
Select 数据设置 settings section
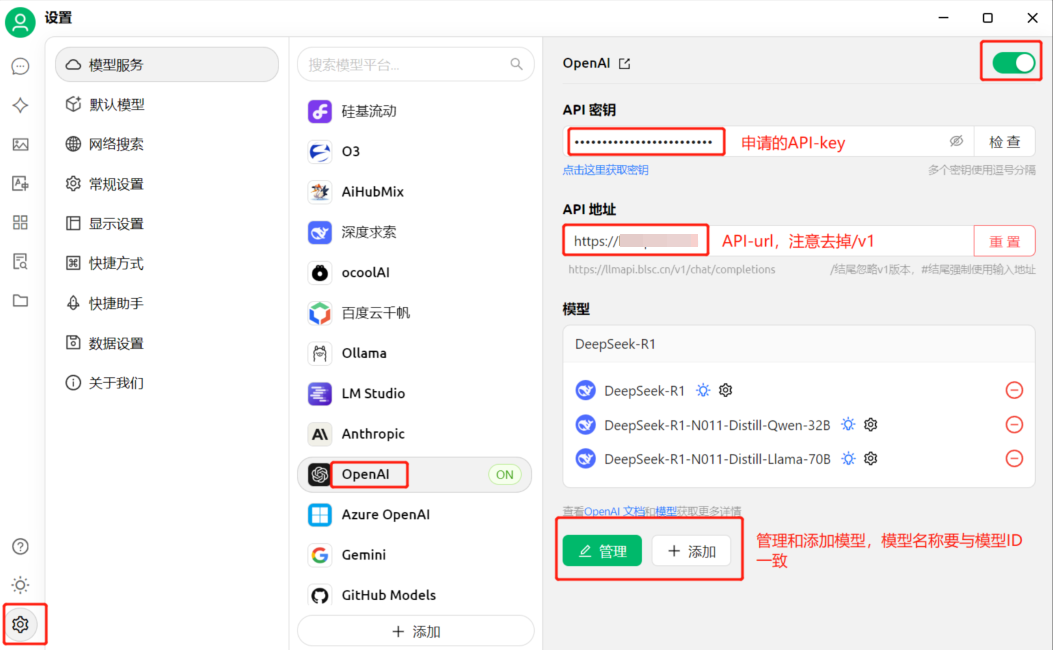(167, 343)
